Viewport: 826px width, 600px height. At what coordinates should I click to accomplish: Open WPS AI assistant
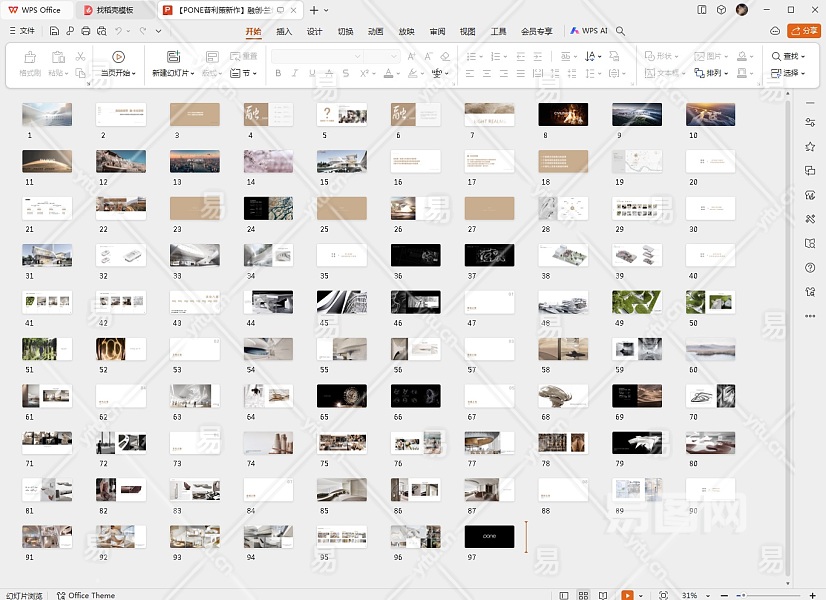pyautogui.click(x=589, y=31)
